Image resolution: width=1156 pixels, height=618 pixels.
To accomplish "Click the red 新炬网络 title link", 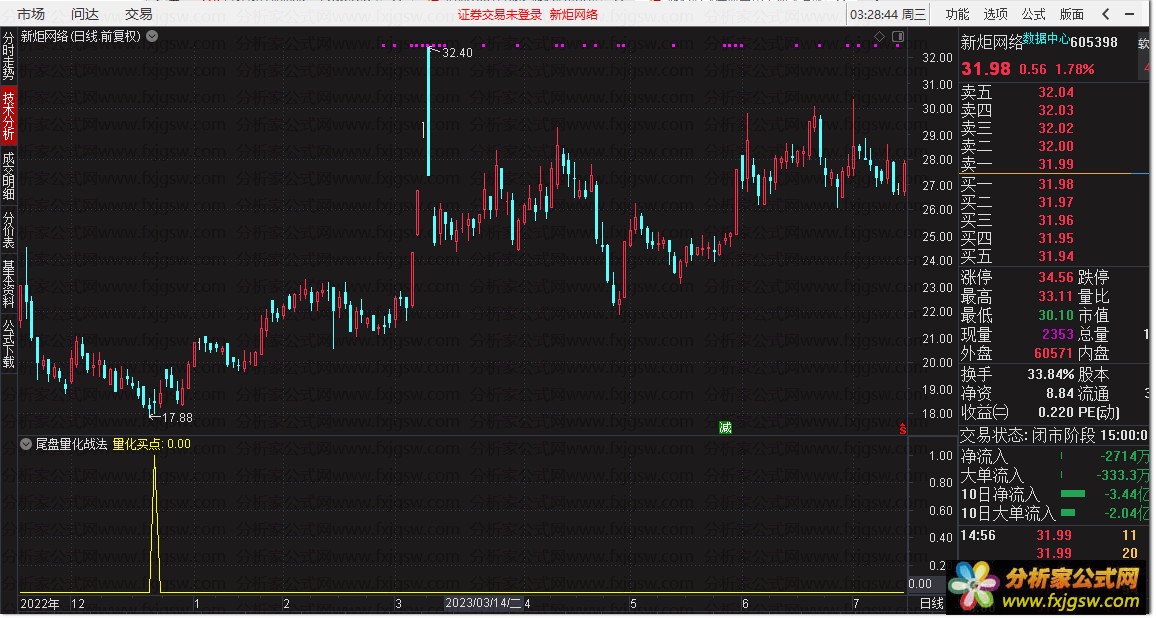I will [574, 14].
